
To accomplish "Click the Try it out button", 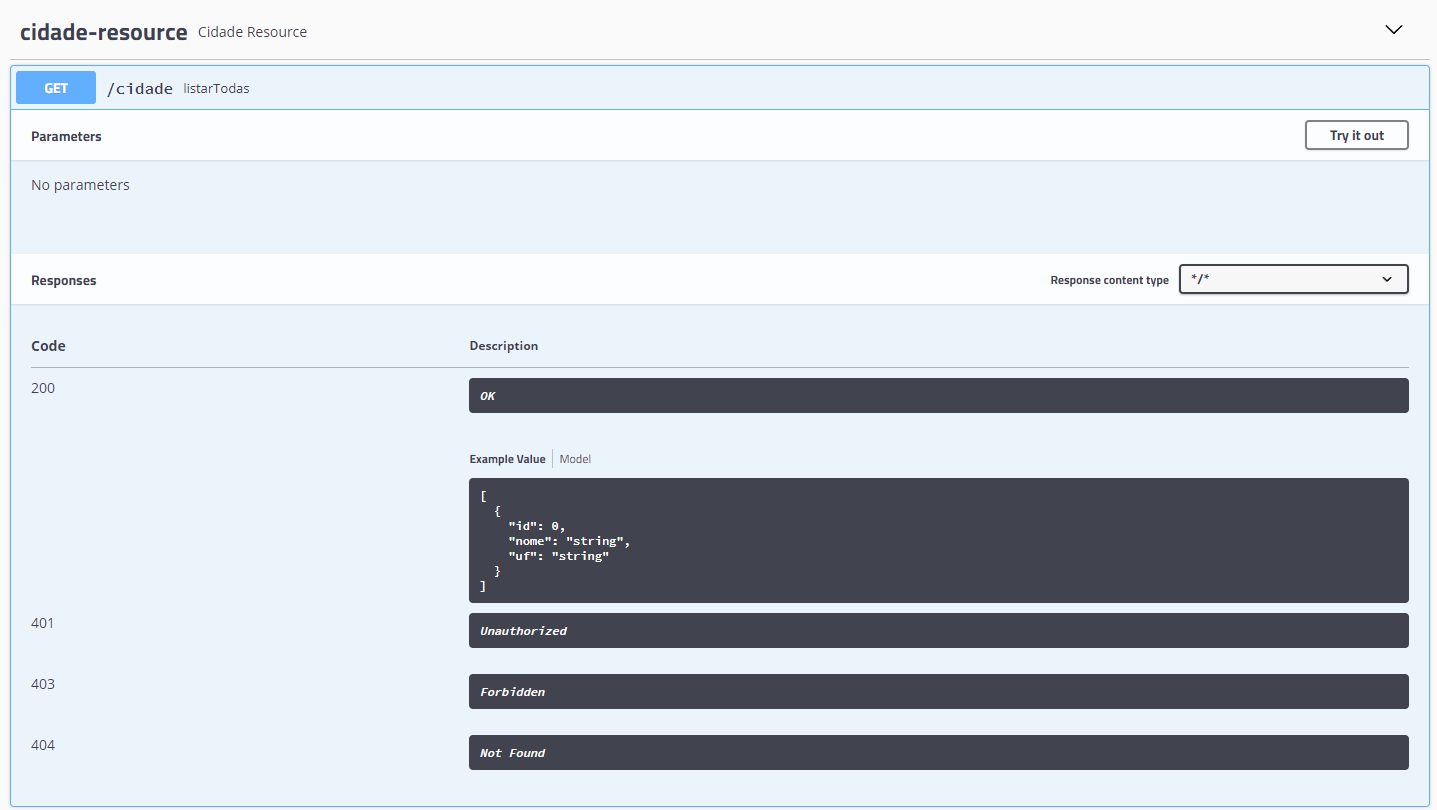I will (x=1356, y=134).
